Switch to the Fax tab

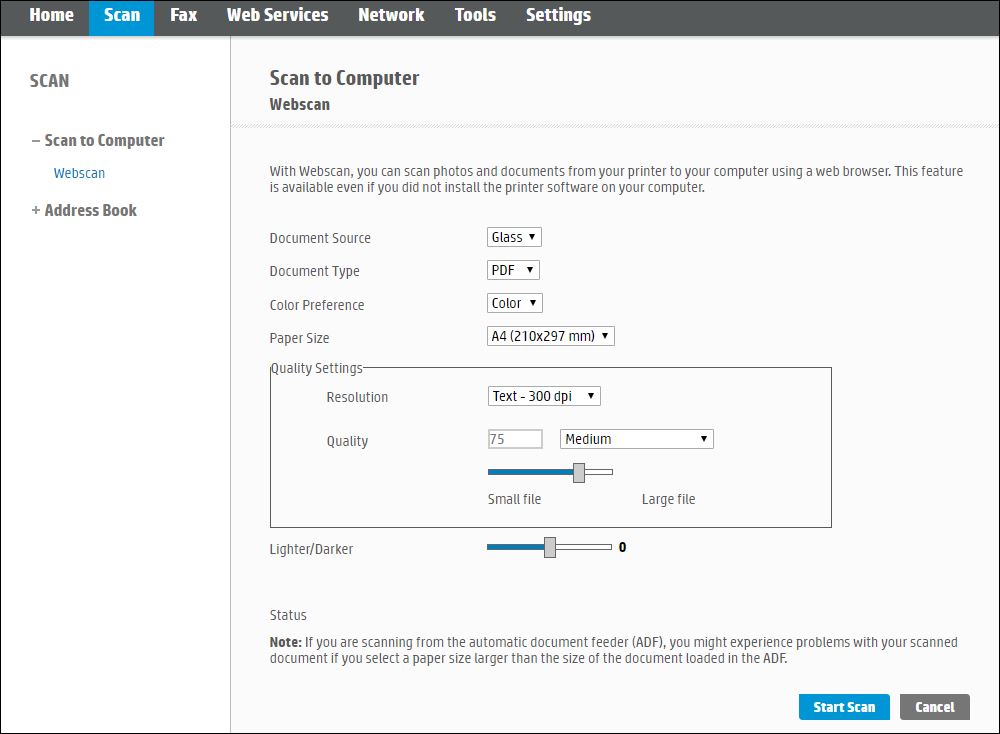(183, 15)
